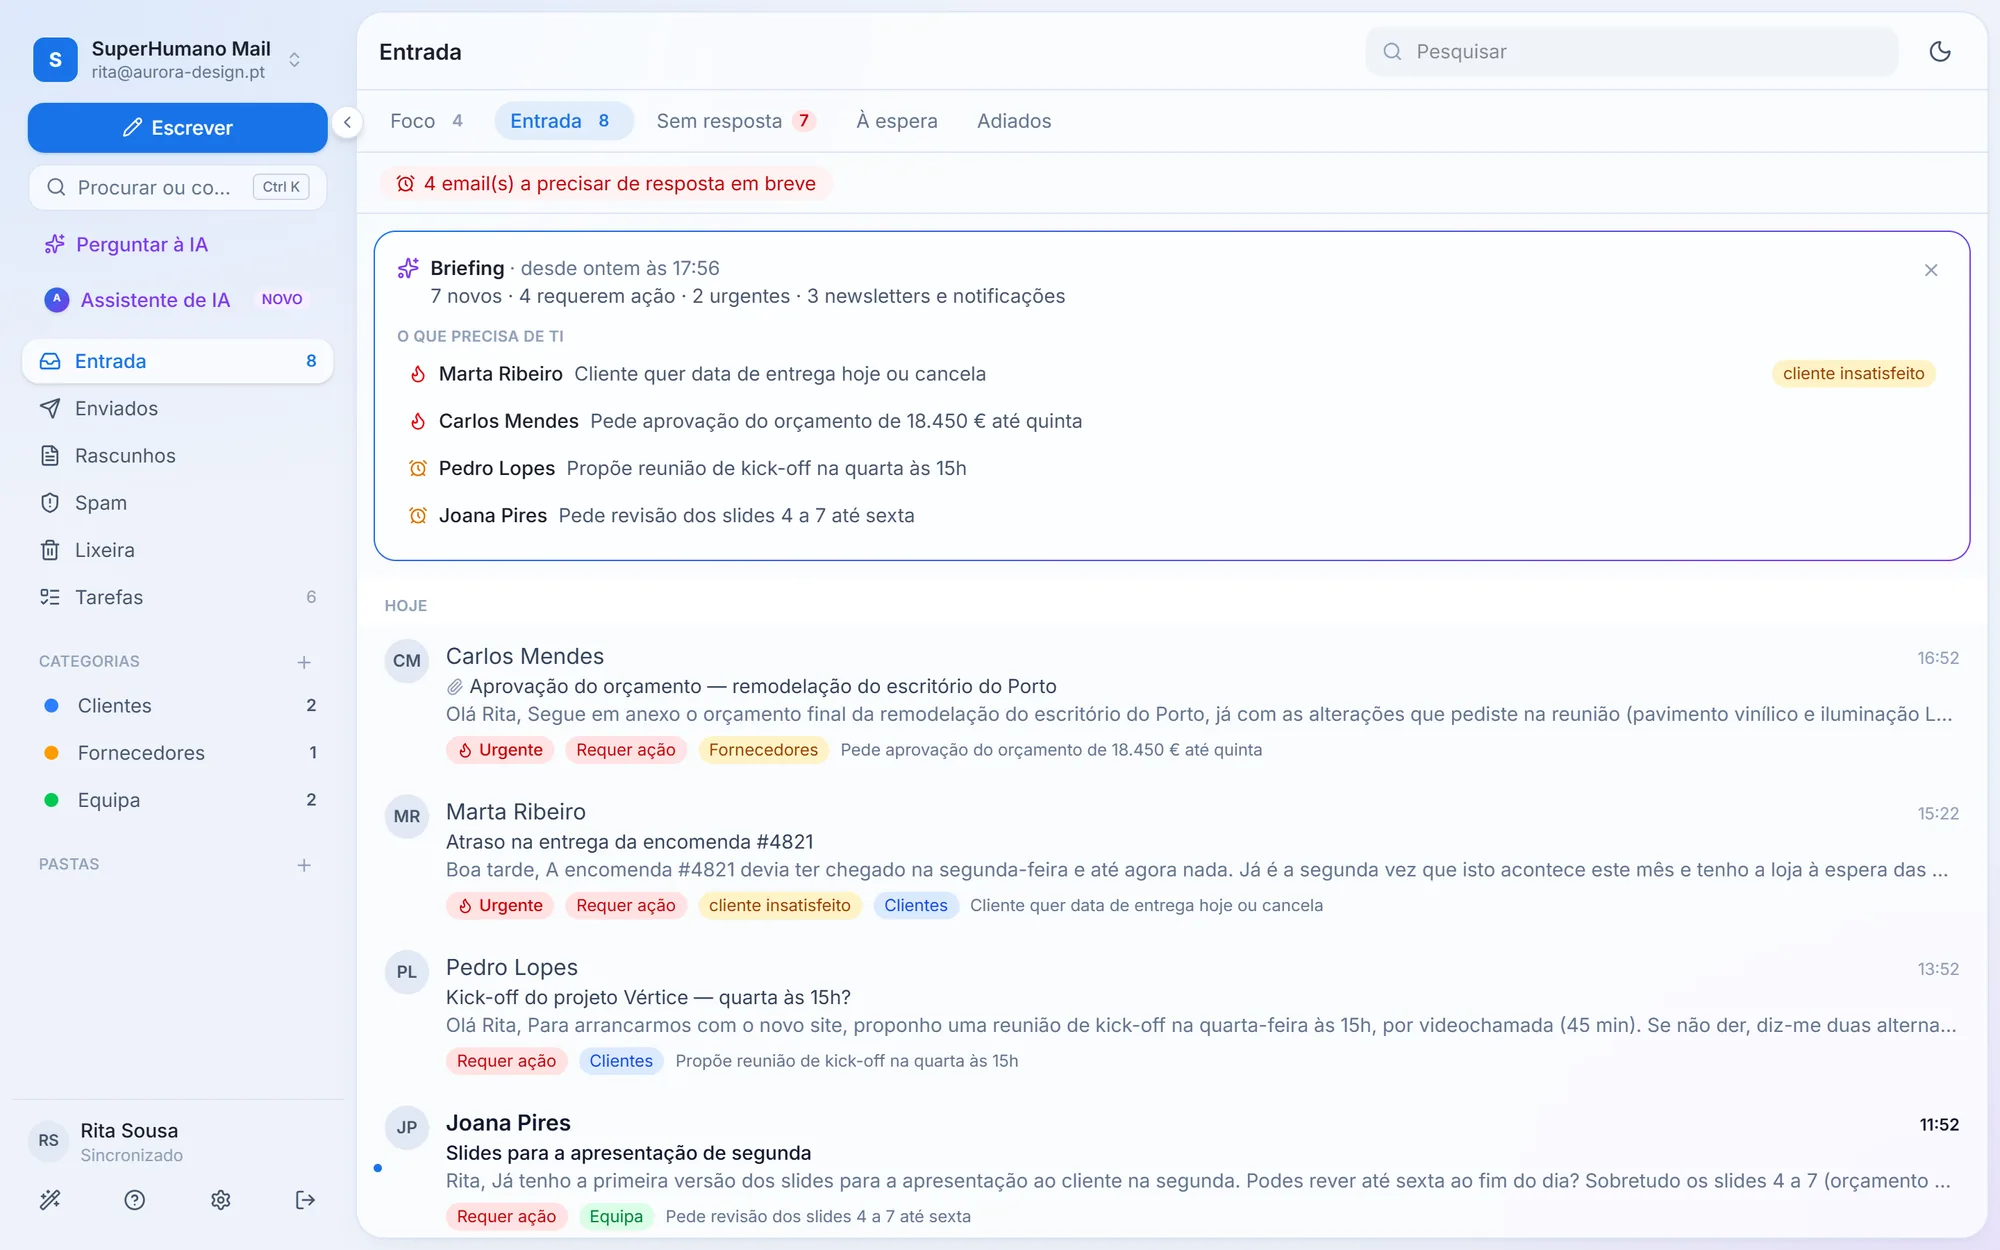Open Assistente de IA
This screenshot has width=2000, height=1250.
(x=175, y=299)
